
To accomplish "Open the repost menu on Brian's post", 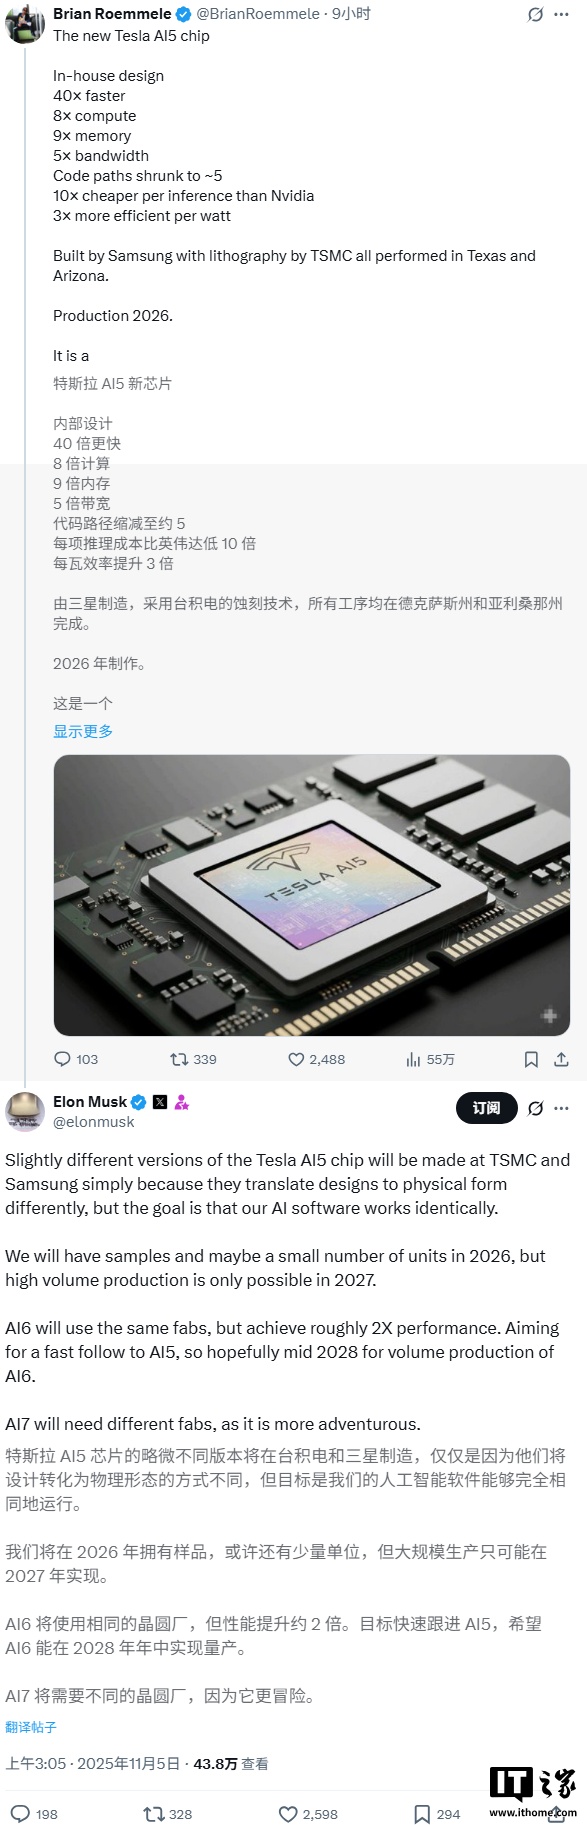I will (x=178, y=1058).
